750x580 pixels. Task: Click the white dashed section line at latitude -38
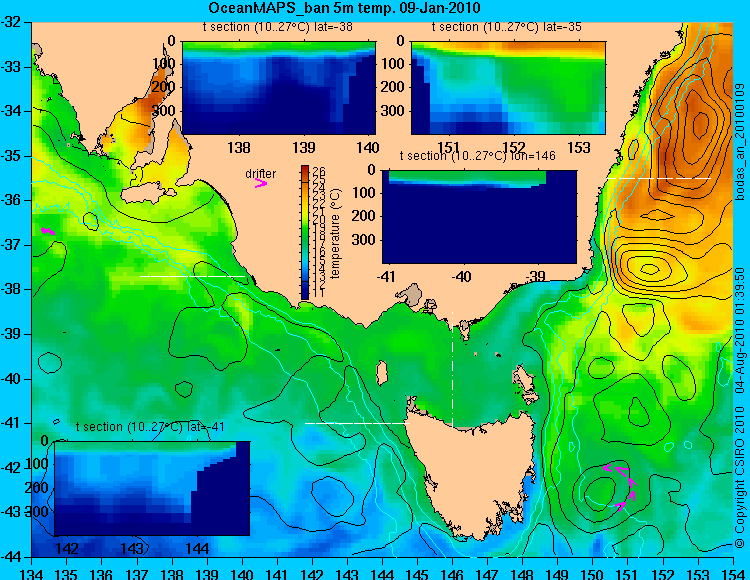pyautogui.click(x=192, y=276)
